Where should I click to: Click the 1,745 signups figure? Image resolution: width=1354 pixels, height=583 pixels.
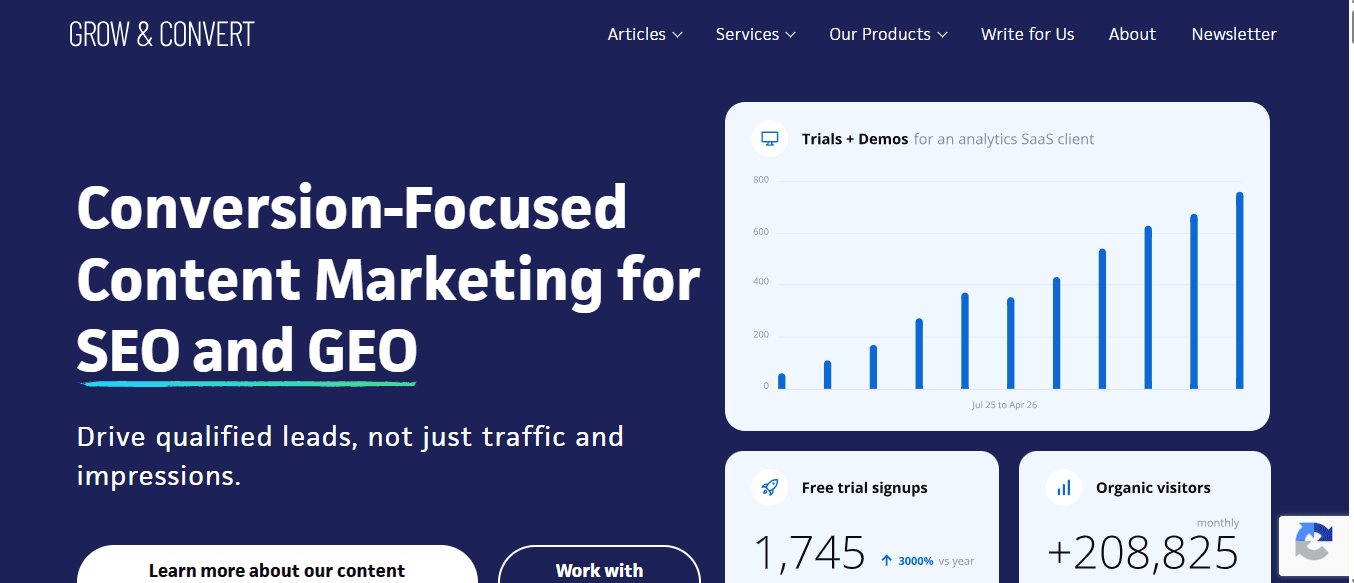point(810,553)
